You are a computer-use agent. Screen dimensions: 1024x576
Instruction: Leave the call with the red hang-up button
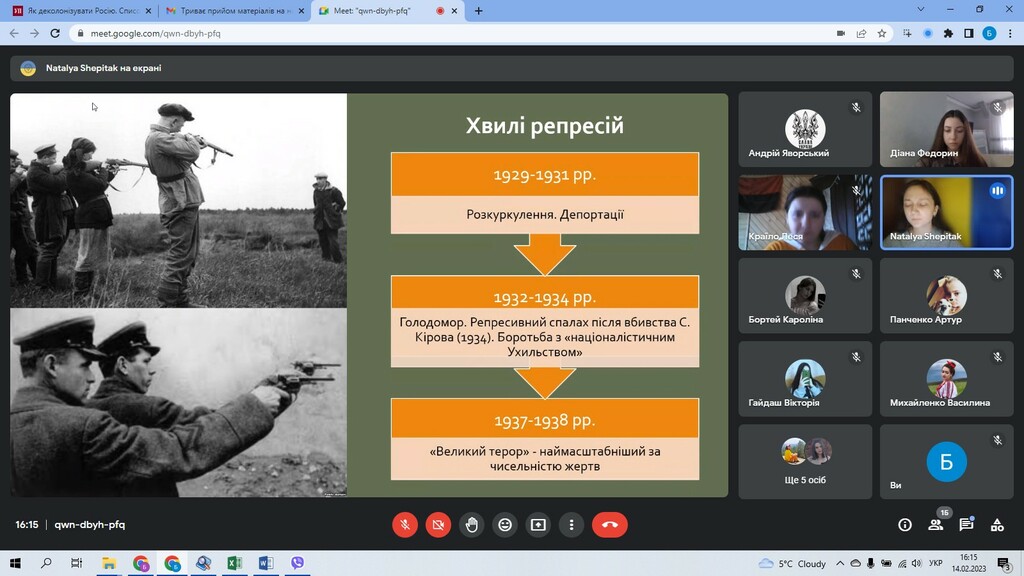[610, 524]
